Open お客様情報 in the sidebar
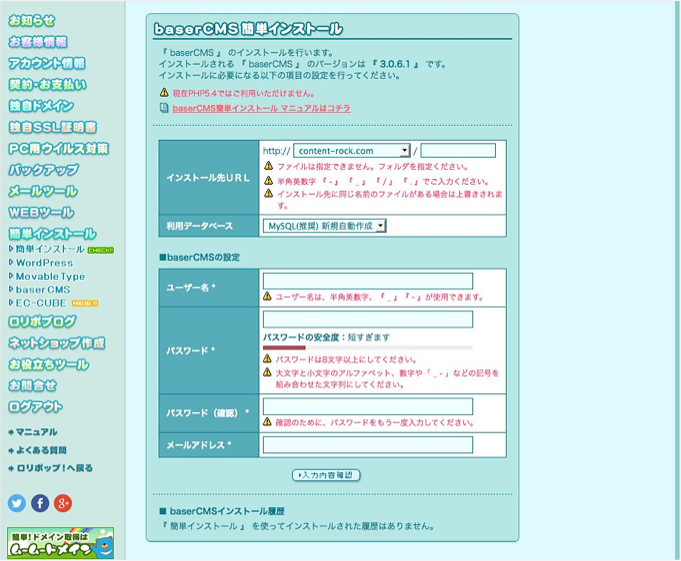Screen dimensions: 681x561 point(38,42)
